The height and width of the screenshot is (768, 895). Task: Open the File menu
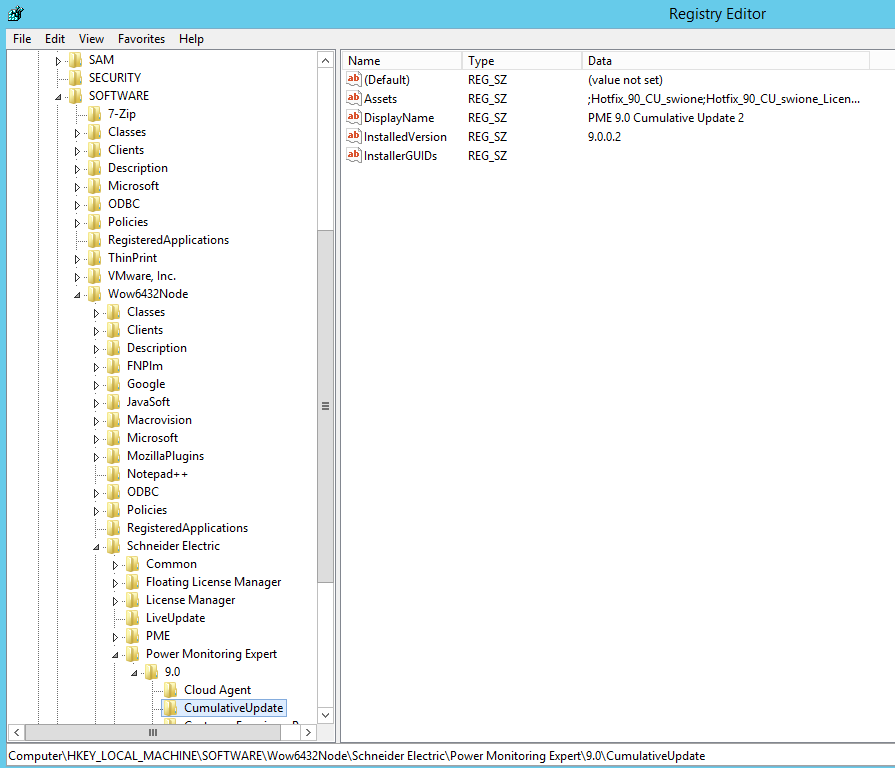click(22, 39)
